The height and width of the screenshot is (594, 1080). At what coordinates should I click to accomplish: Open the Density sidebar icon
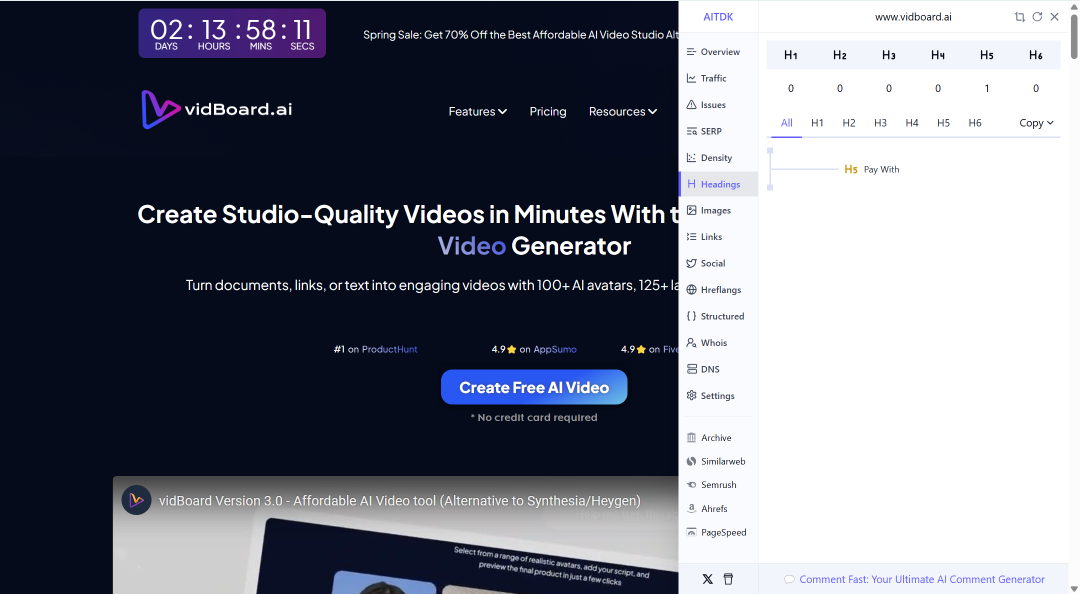[x=692, y=158]
